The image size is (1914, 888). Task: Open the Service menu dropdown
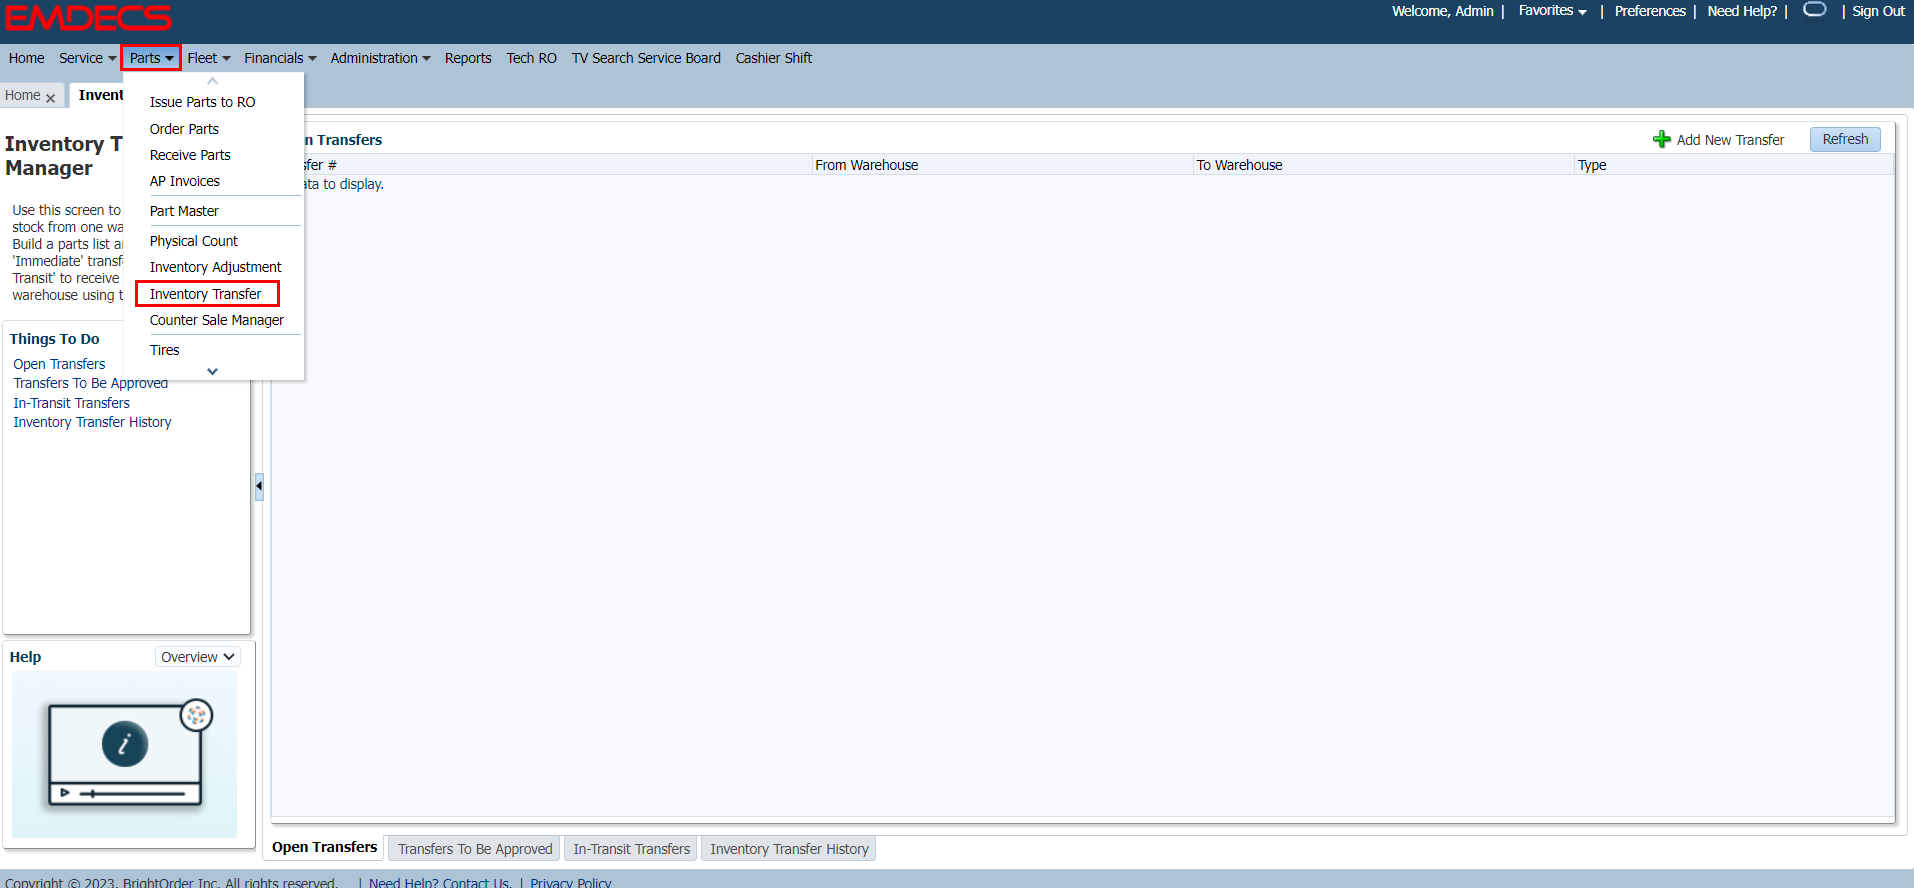(87, 58)
